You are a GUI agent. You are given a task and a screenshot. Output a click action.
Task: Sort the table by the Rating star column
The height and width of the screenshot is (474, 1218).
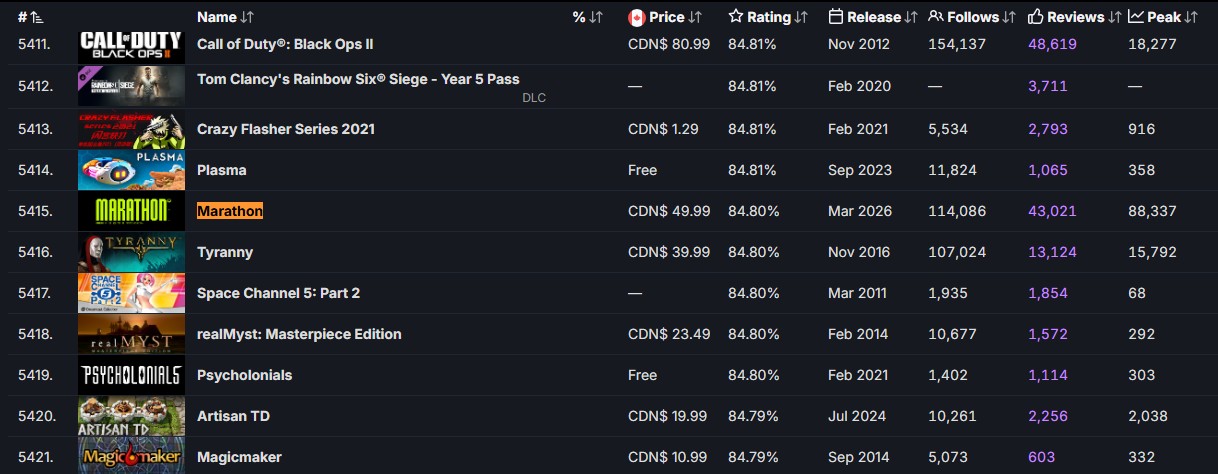767,17
